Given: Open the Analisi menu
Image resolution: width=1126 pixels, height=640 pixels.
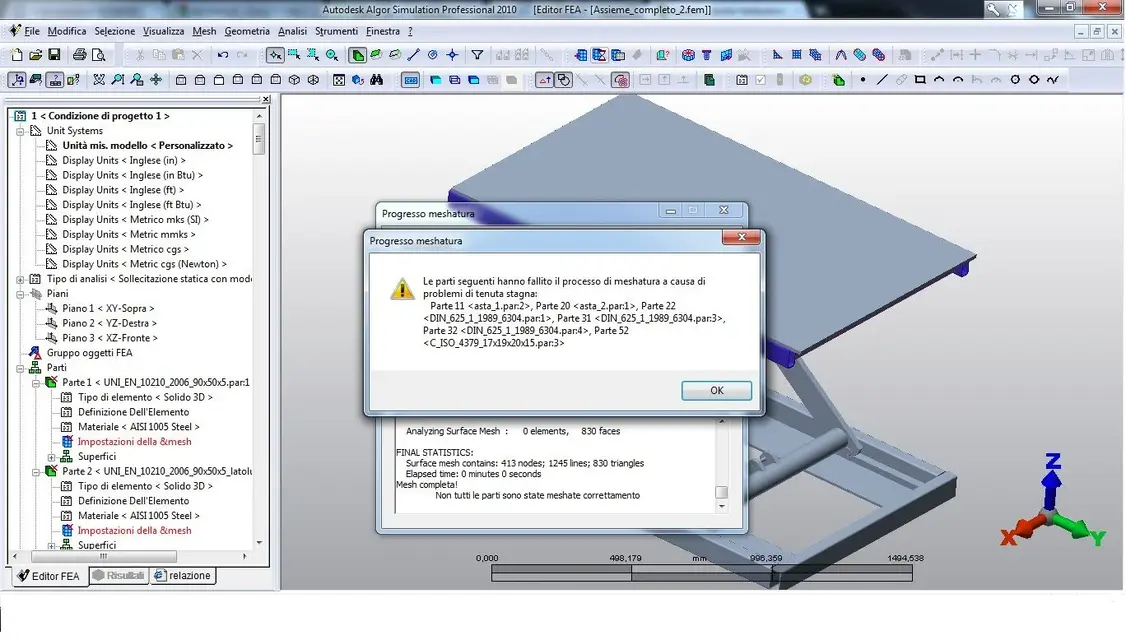Looking at the screenshot, I should [x=292, y=31].
